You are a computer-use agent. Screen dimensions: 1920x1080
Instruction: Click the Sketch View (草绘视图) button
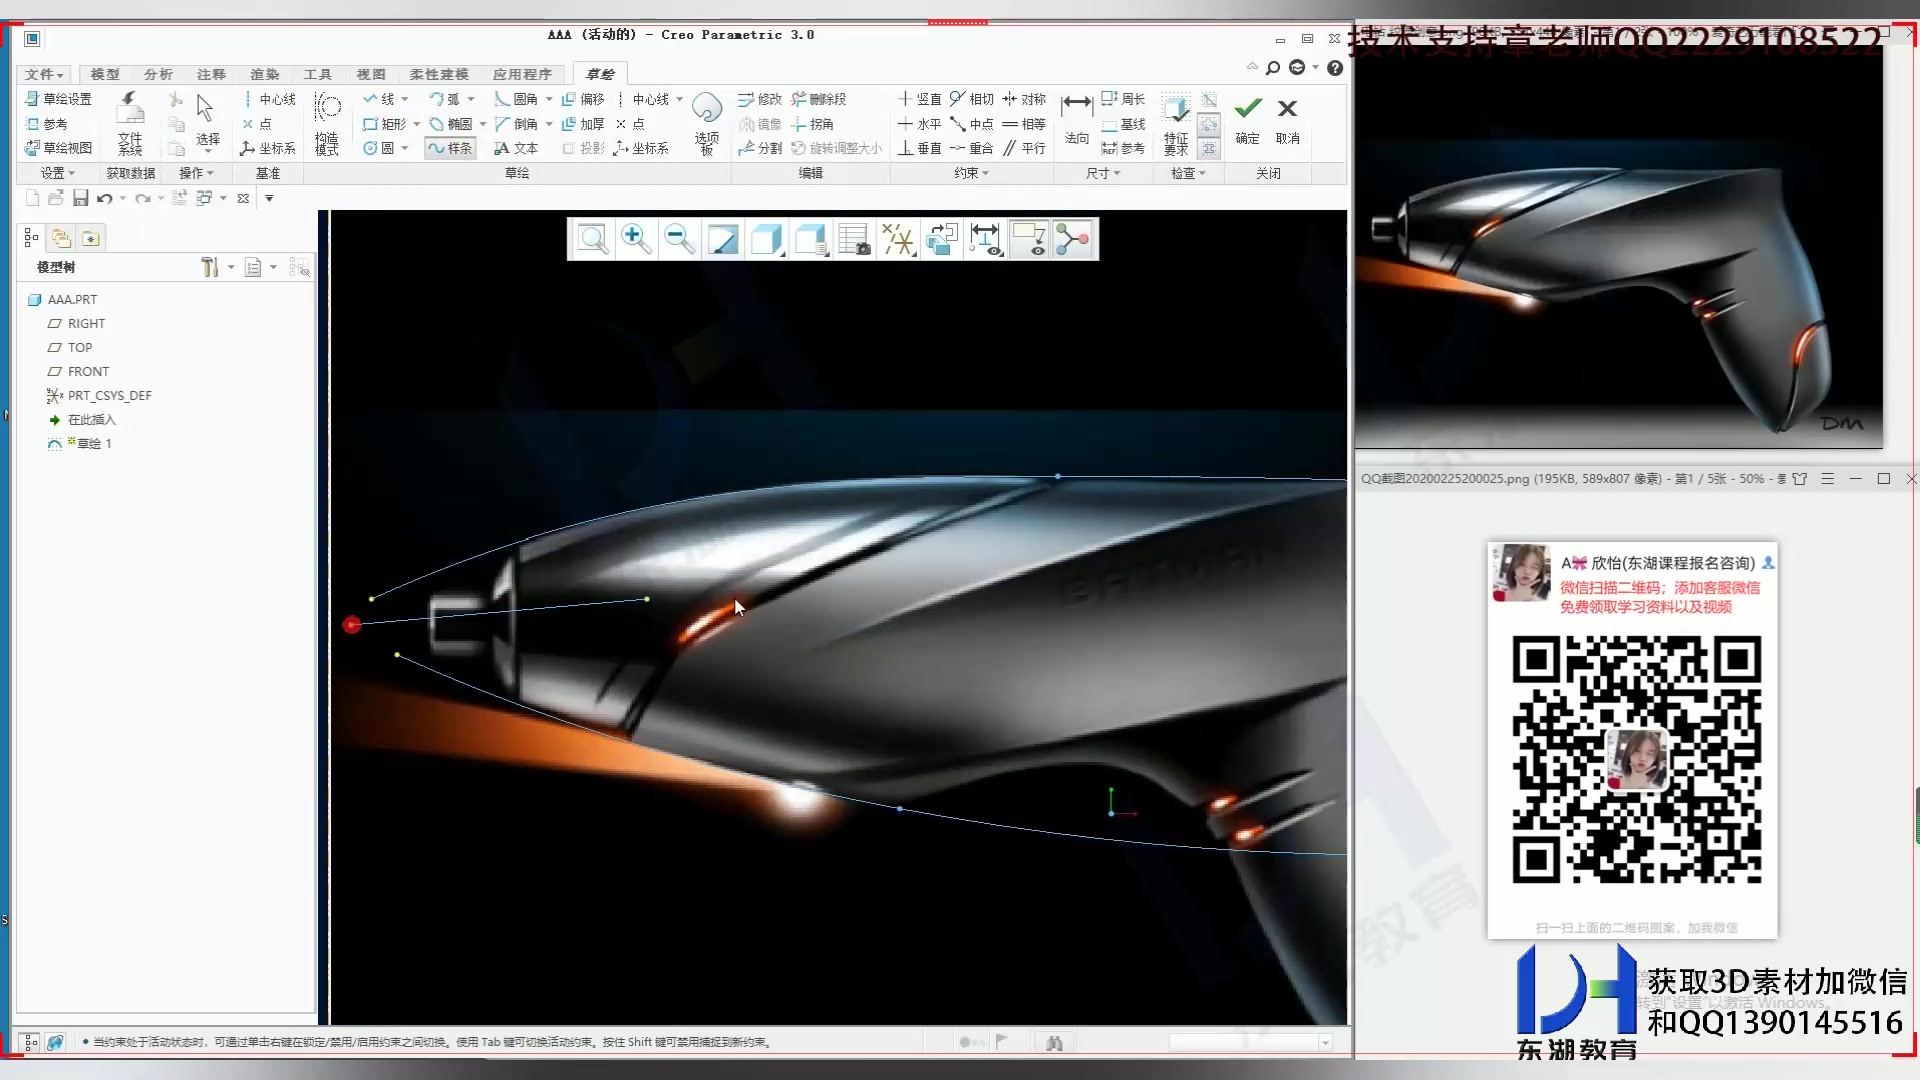tap(59, 148)
